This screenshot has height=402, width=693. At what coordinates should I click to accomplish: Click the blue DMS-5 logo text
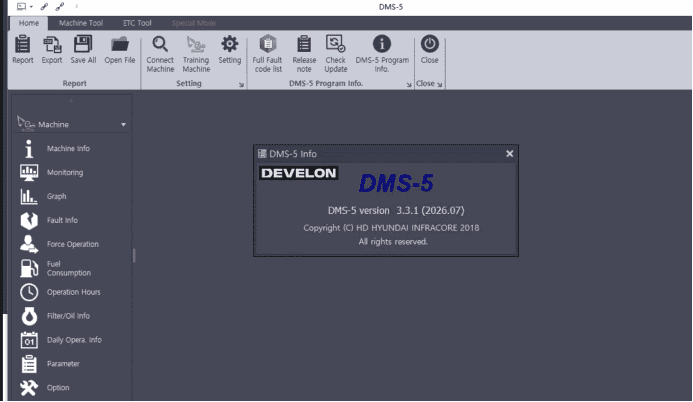pyautogui.click(x=396, y=183)
